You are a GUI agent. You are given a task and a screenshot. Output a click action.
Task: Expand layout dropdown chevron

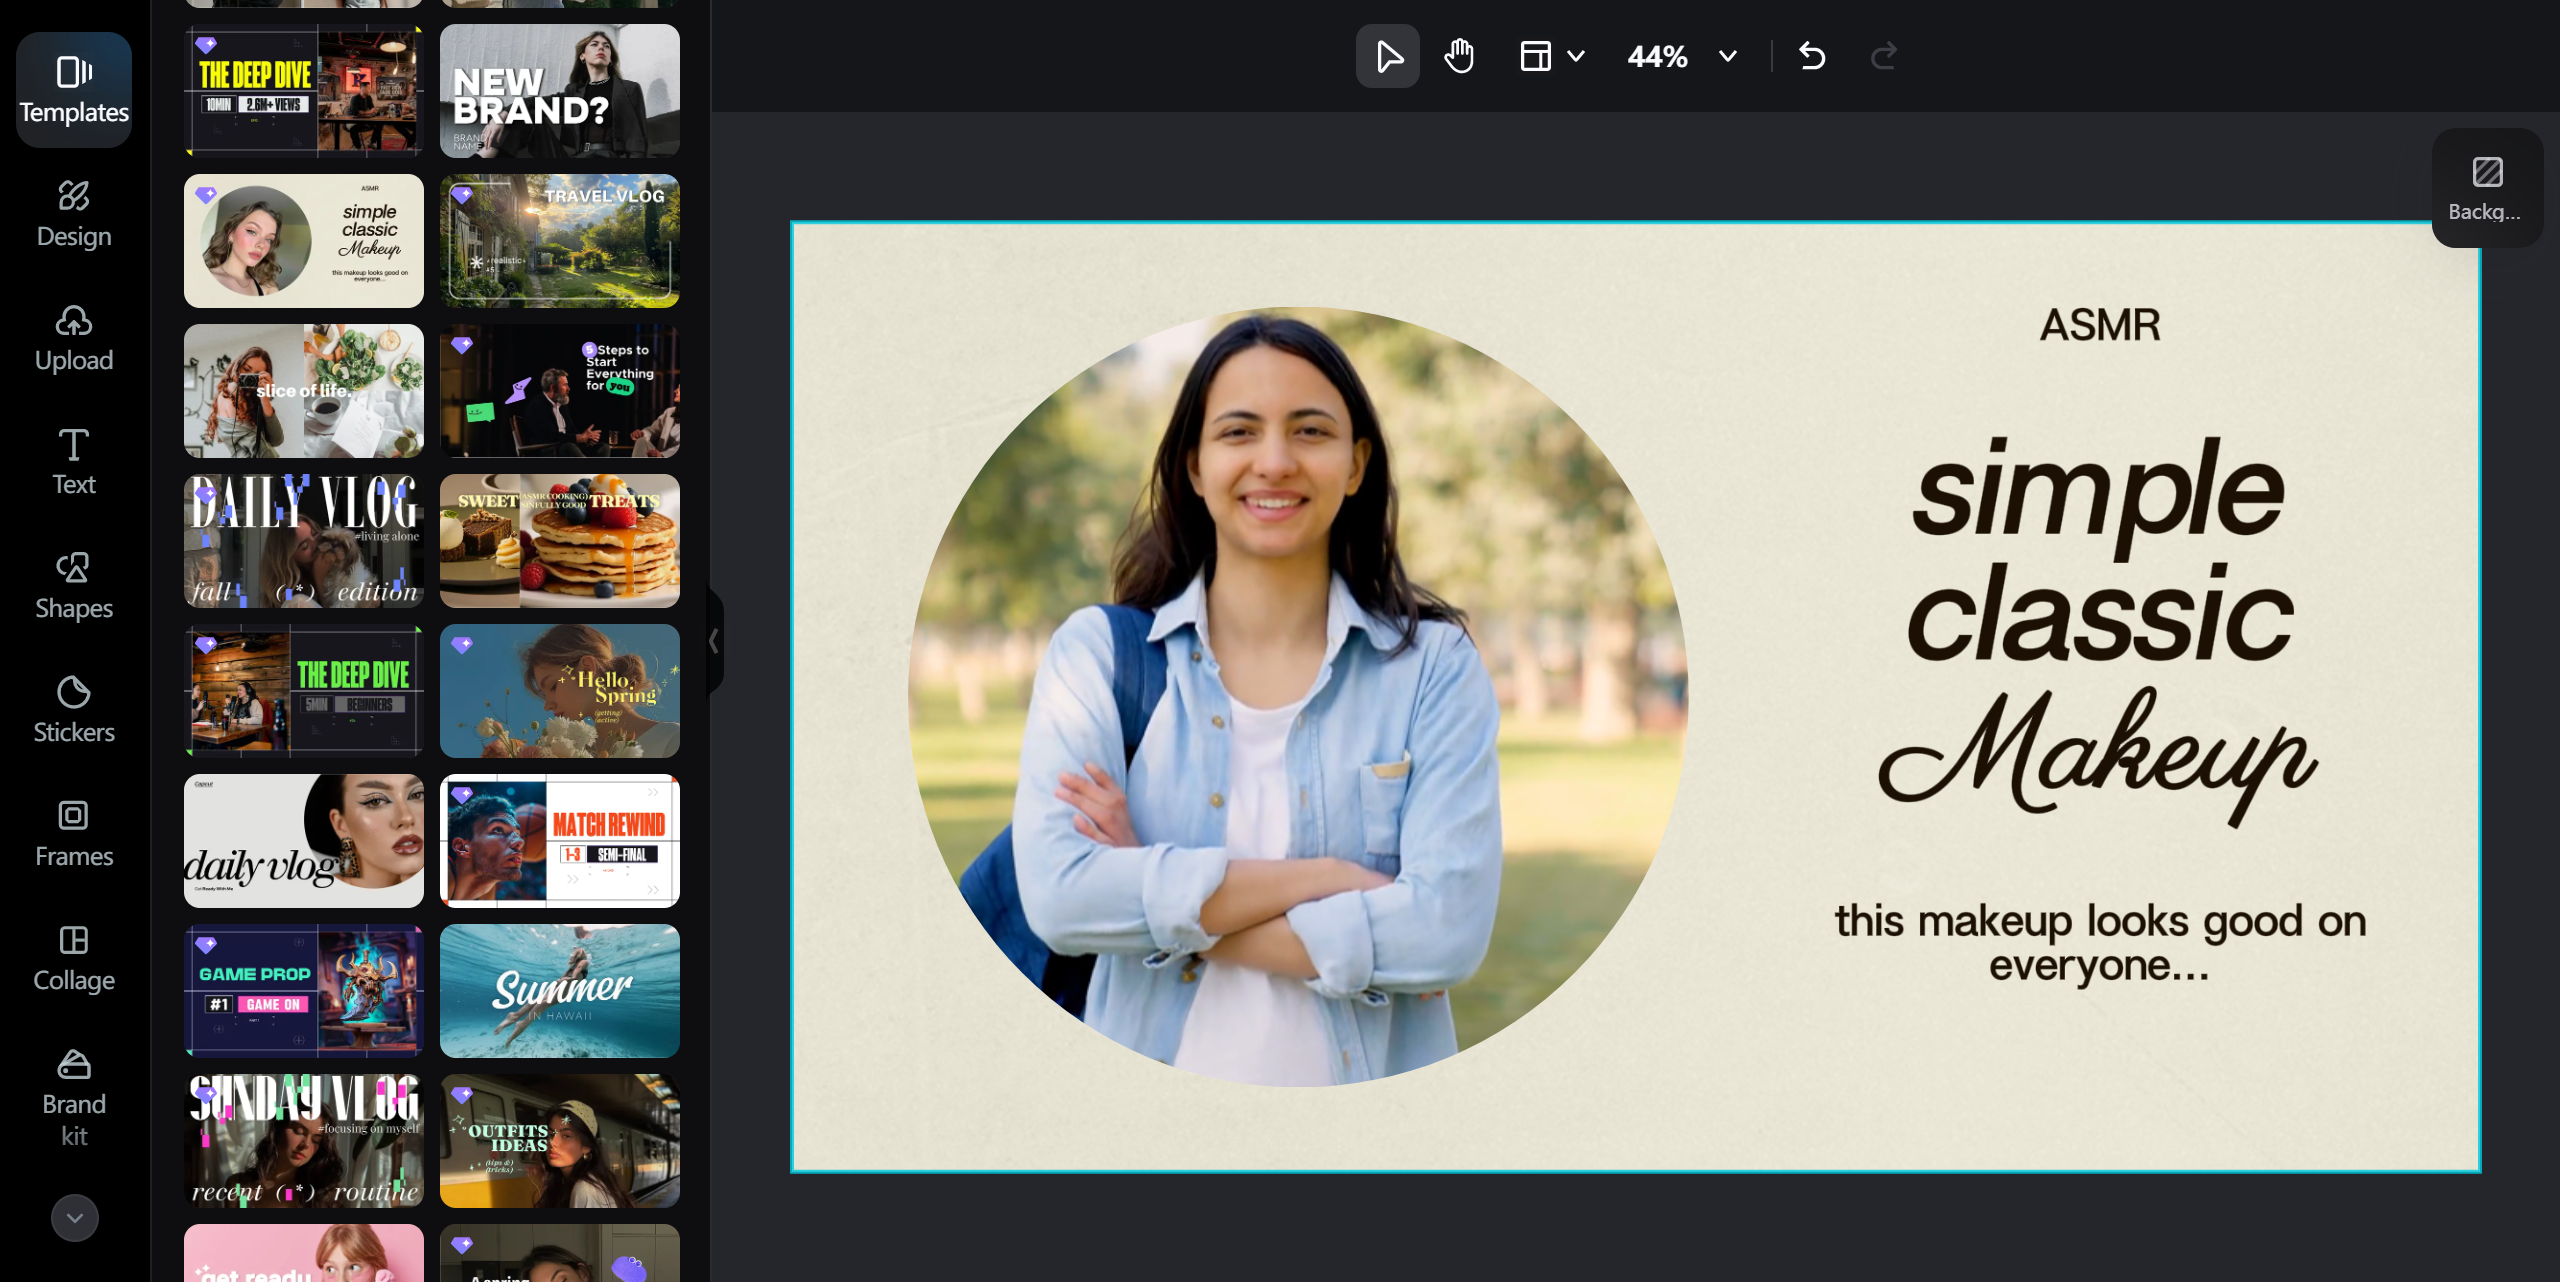[1576, 56]
